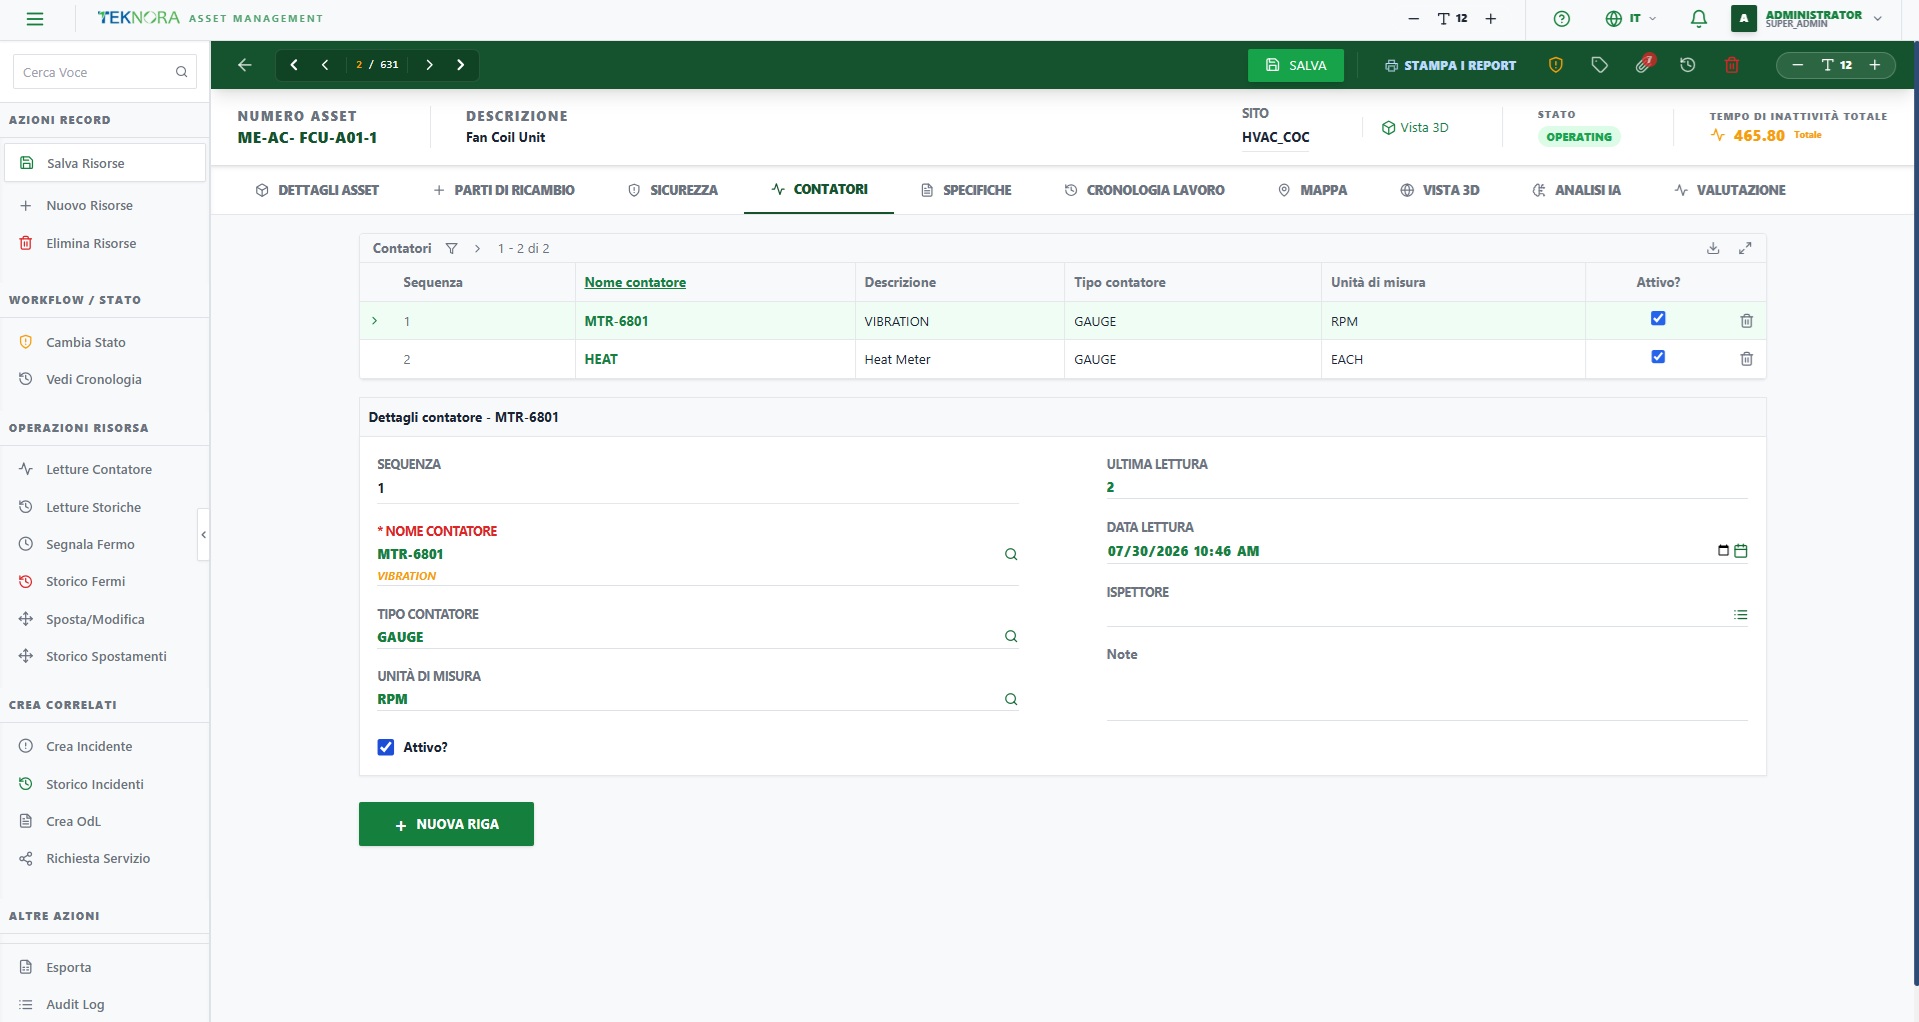This screenshot has height=1022, width=1919.
Task: Open lookup for Nome Contatore field
Action: pyautogui.click(x=1011, y=554)
